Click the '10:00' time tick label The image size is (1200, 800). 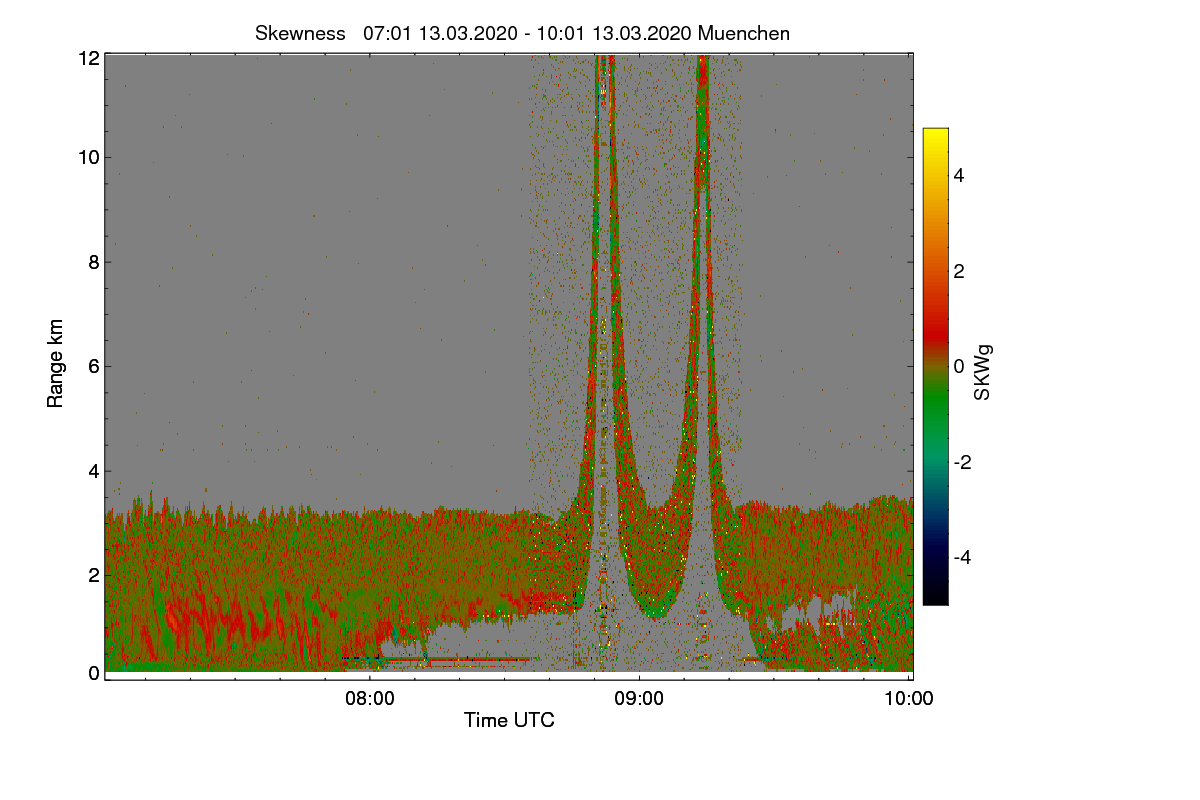tap(909, 700)
